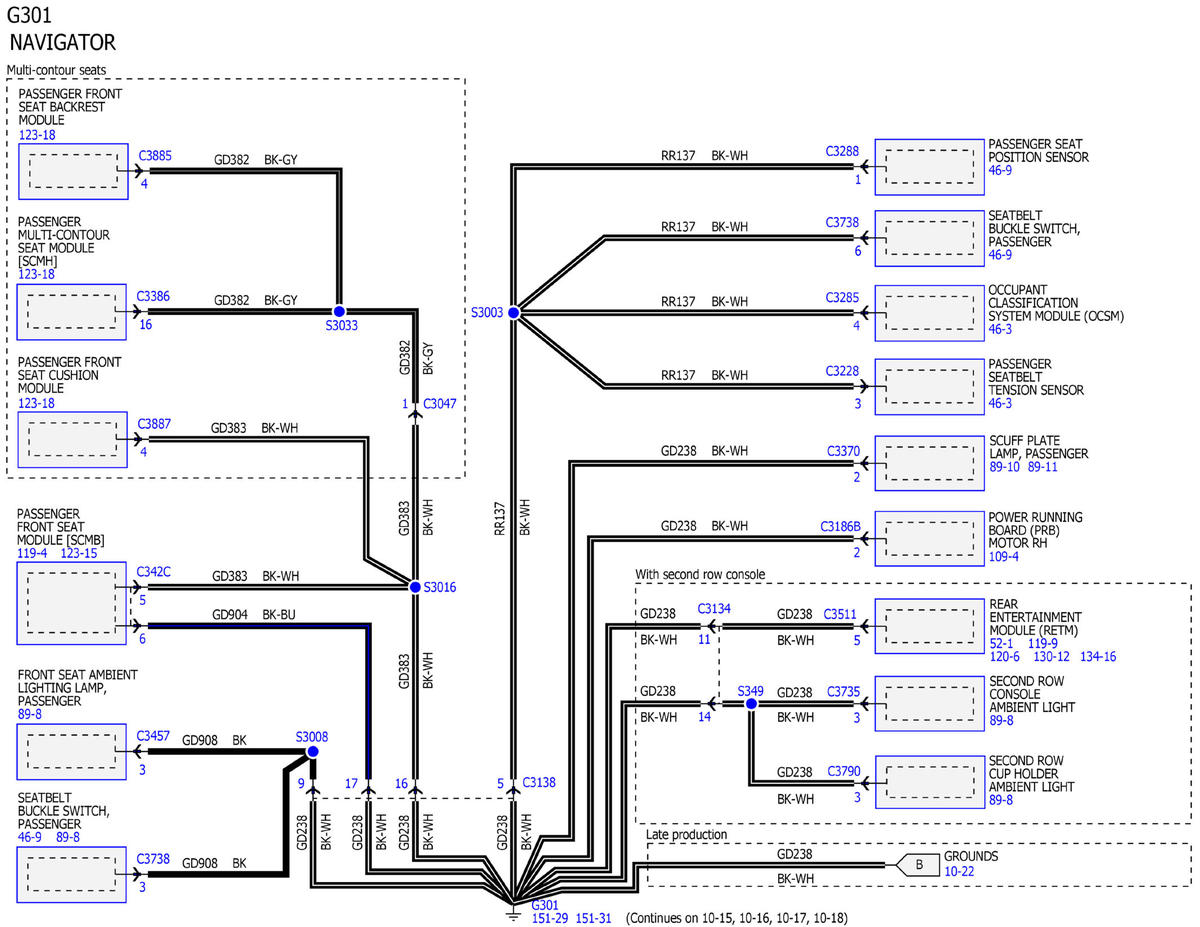Click the Late production caption

pos(687,834)
